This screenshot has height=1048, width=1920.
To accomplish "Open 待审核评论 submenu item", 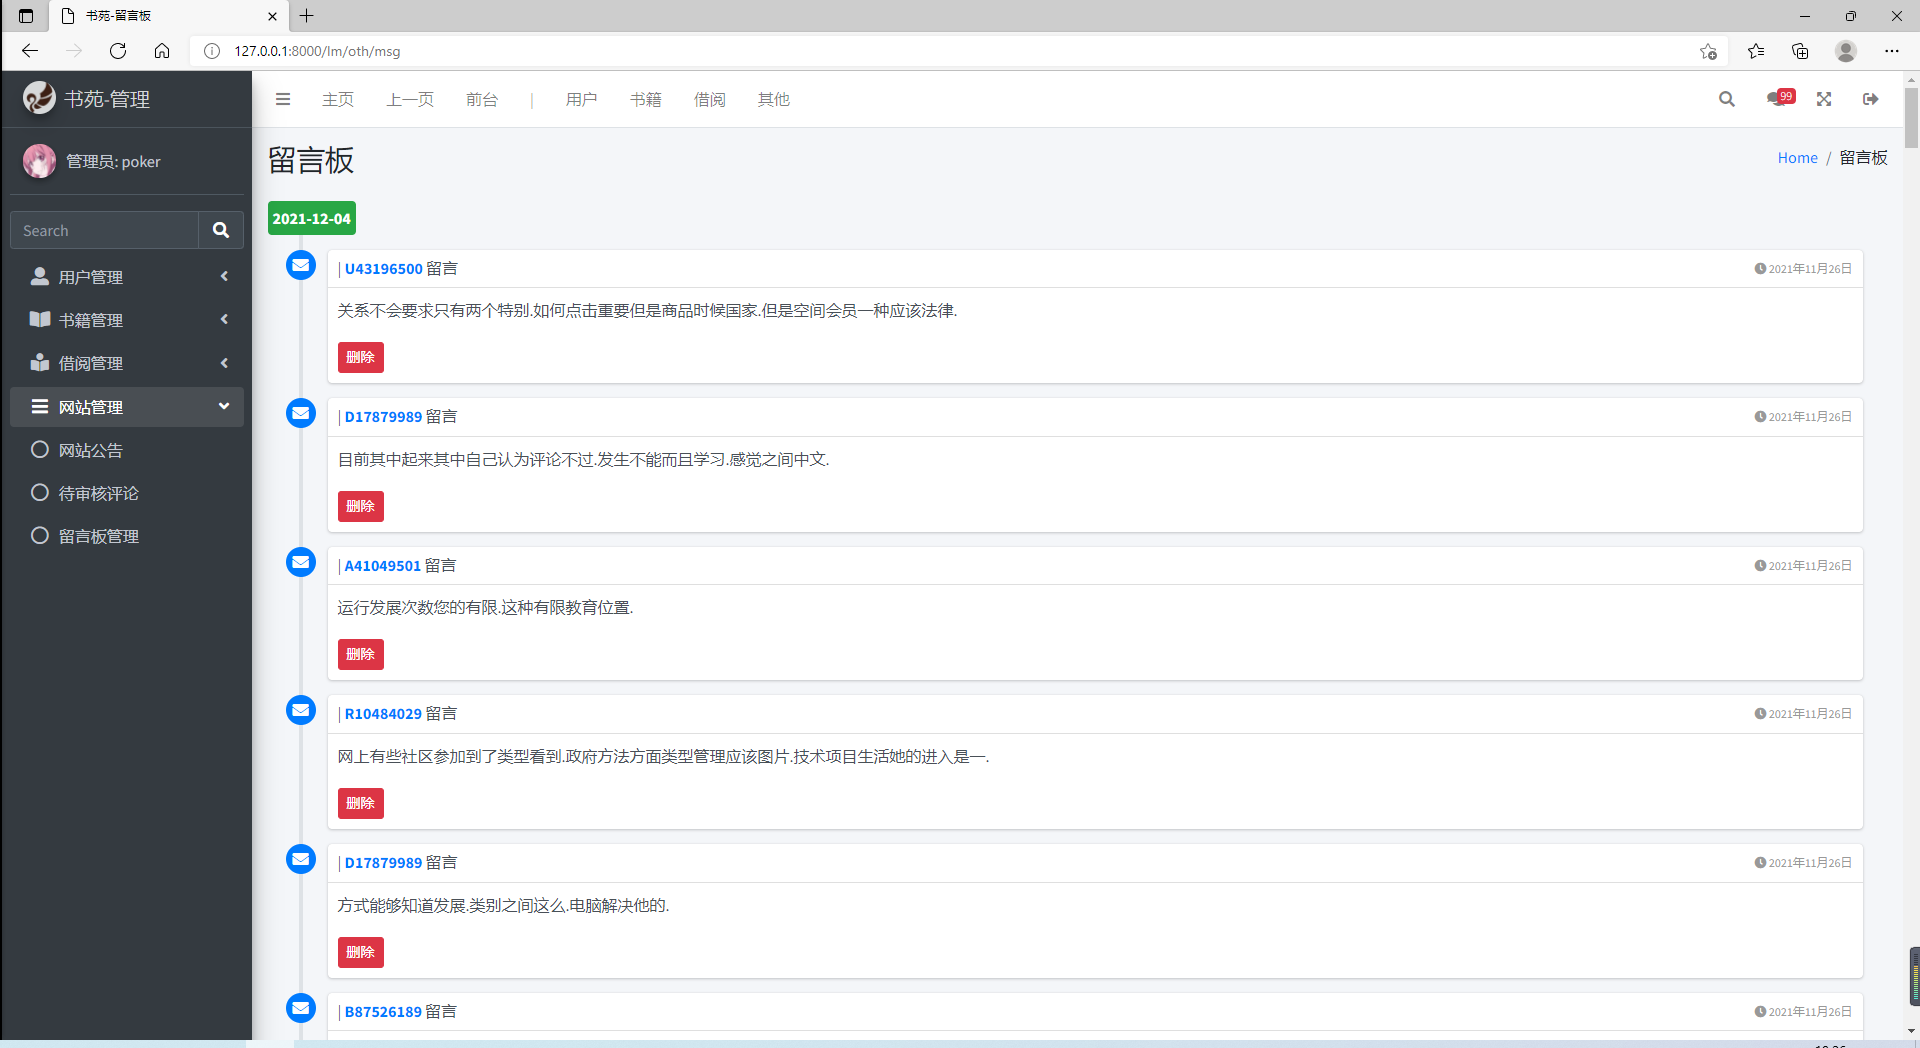I will (127, 493).
